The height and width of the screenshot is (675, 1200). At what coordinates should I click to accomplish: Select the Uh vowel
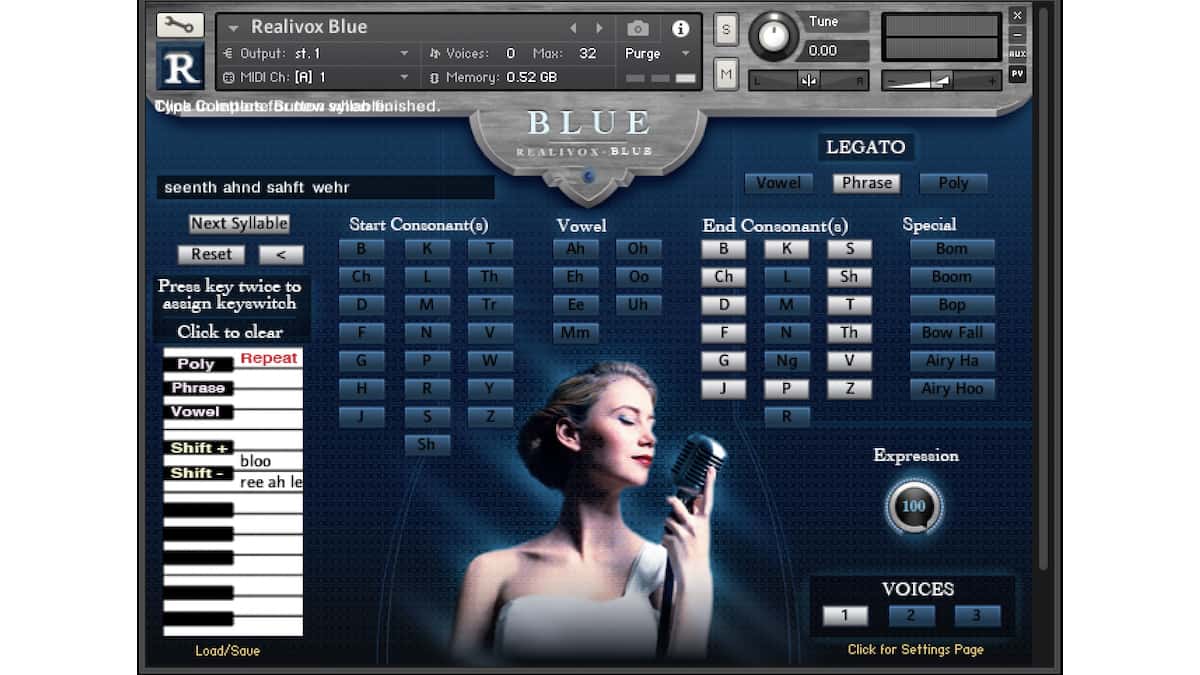point(638,305)
